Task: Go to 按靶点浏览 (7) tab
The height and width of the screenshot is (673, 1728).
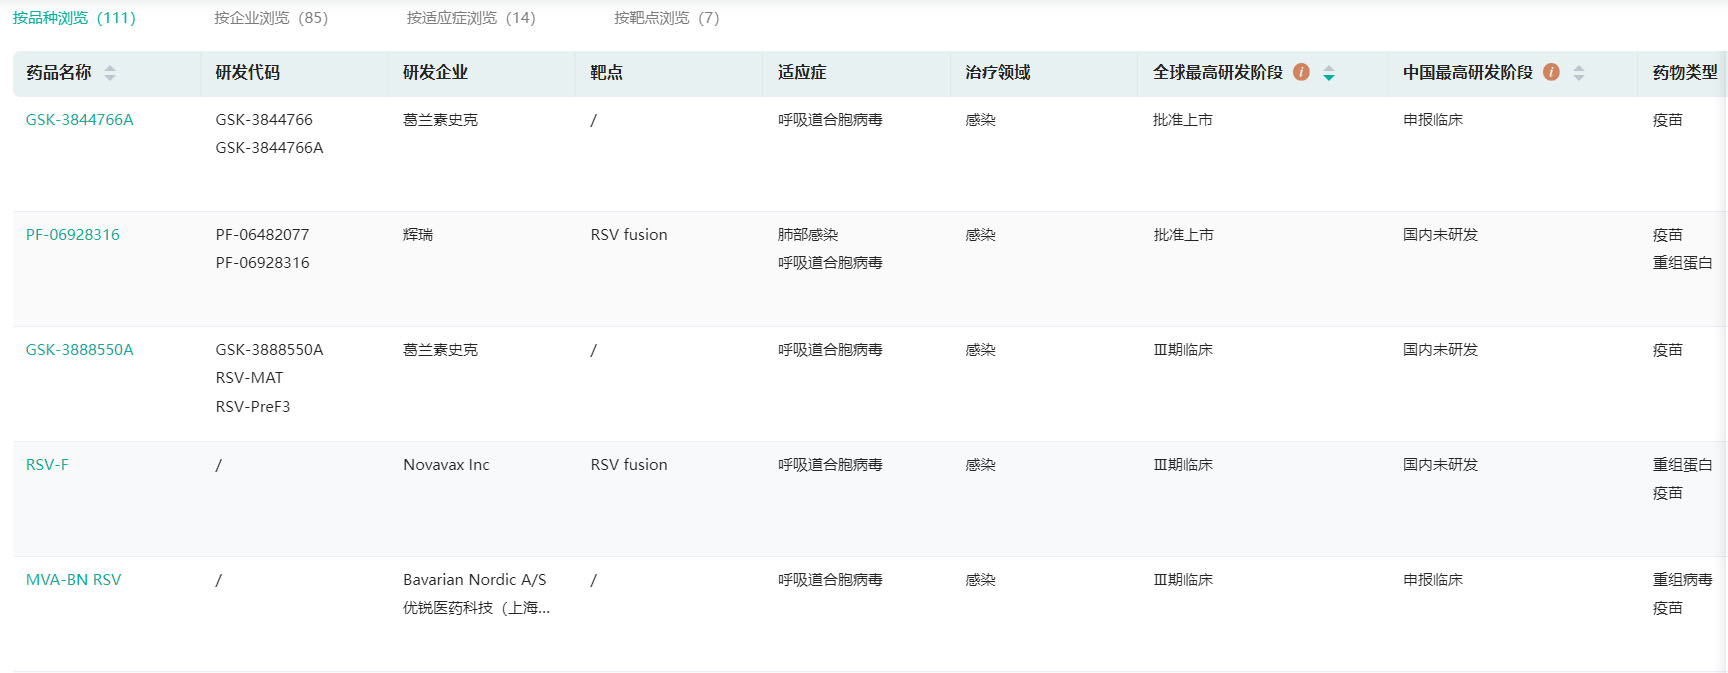Action: 666,18
